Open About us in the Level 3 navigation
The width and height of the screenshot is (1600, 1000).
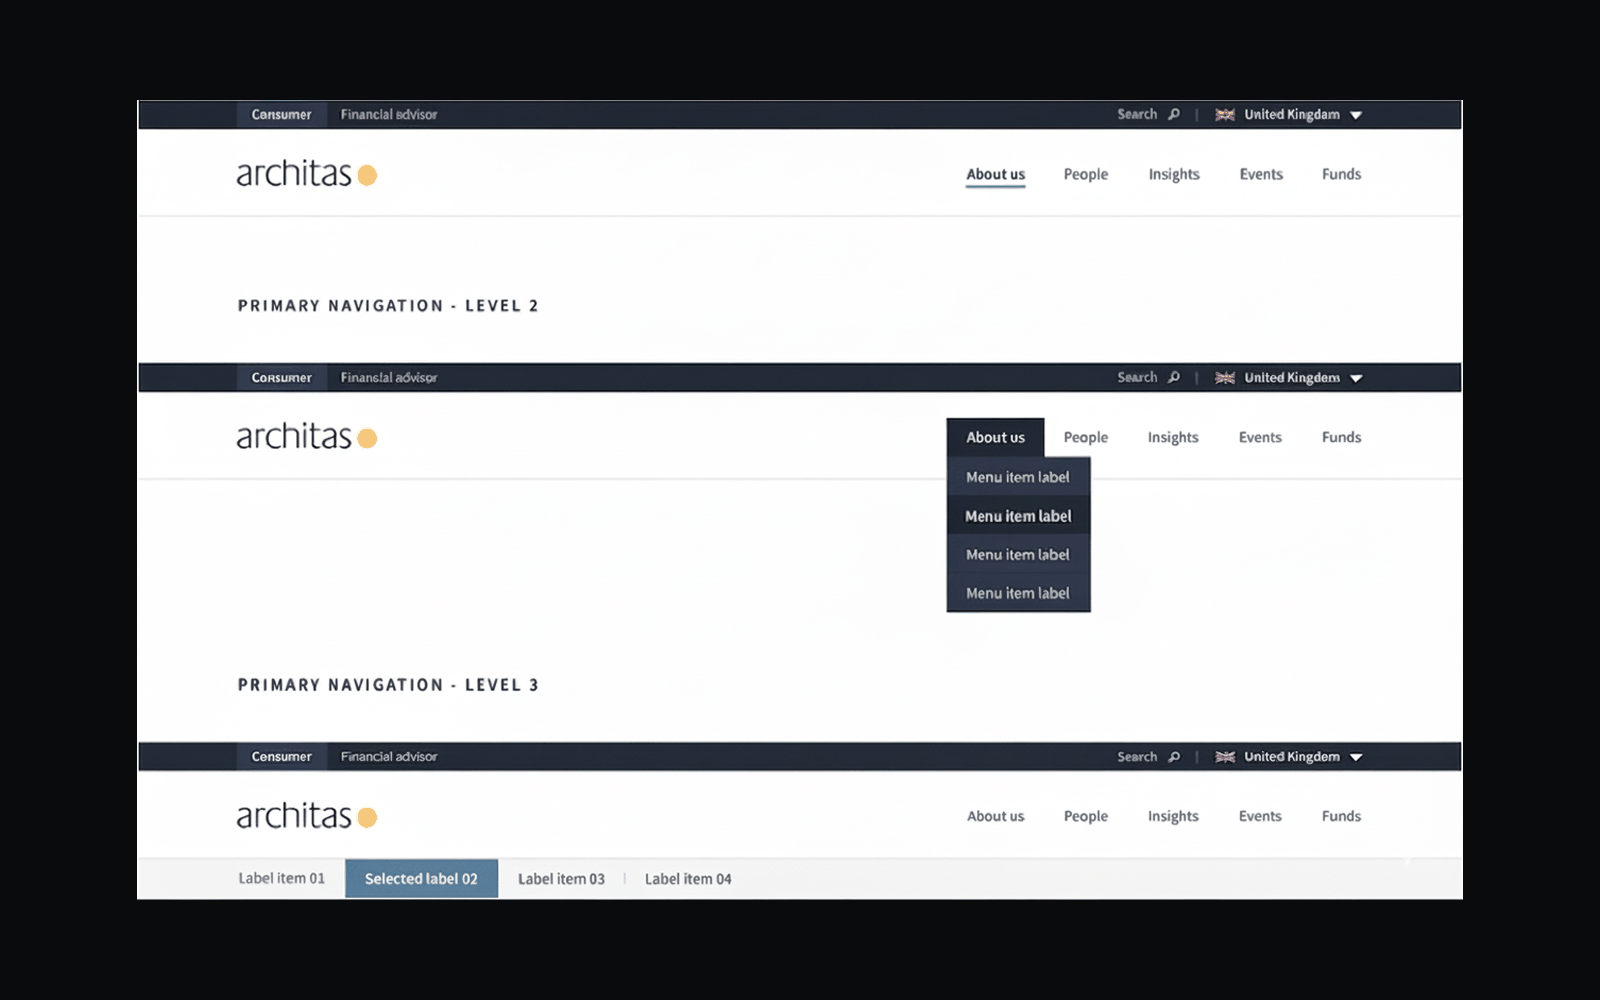point(995,816)
